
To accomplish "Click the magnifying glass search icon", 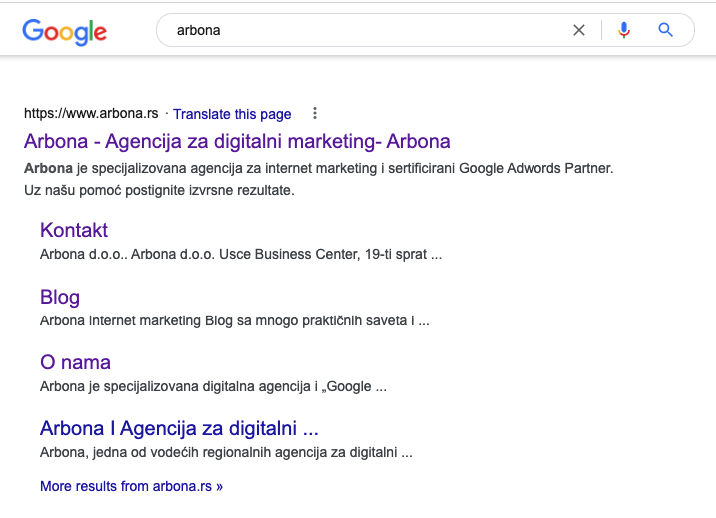I will click(x=665, y=30).
